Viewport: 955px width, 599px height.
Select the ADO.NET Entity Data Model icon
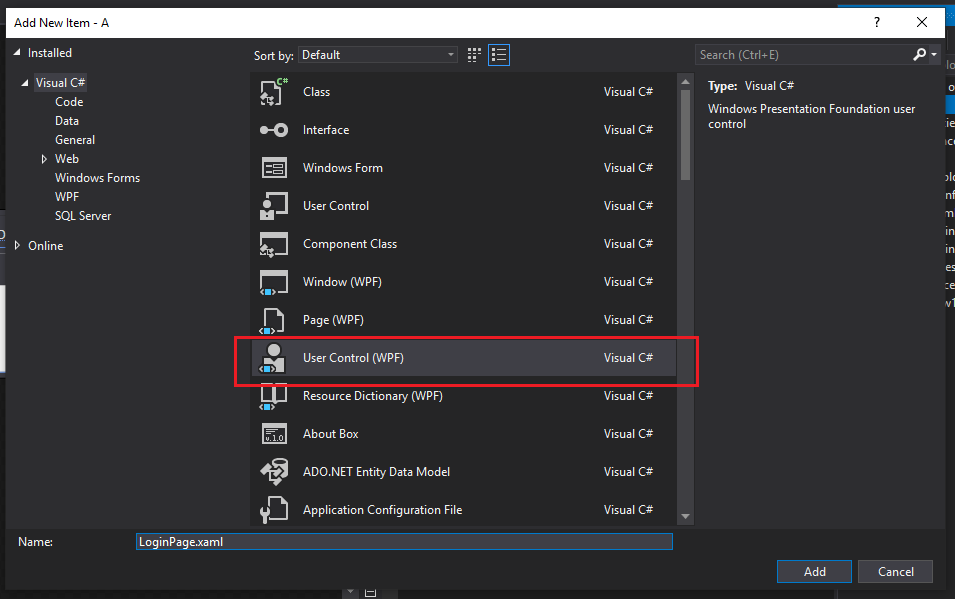[x=273, y=472]
